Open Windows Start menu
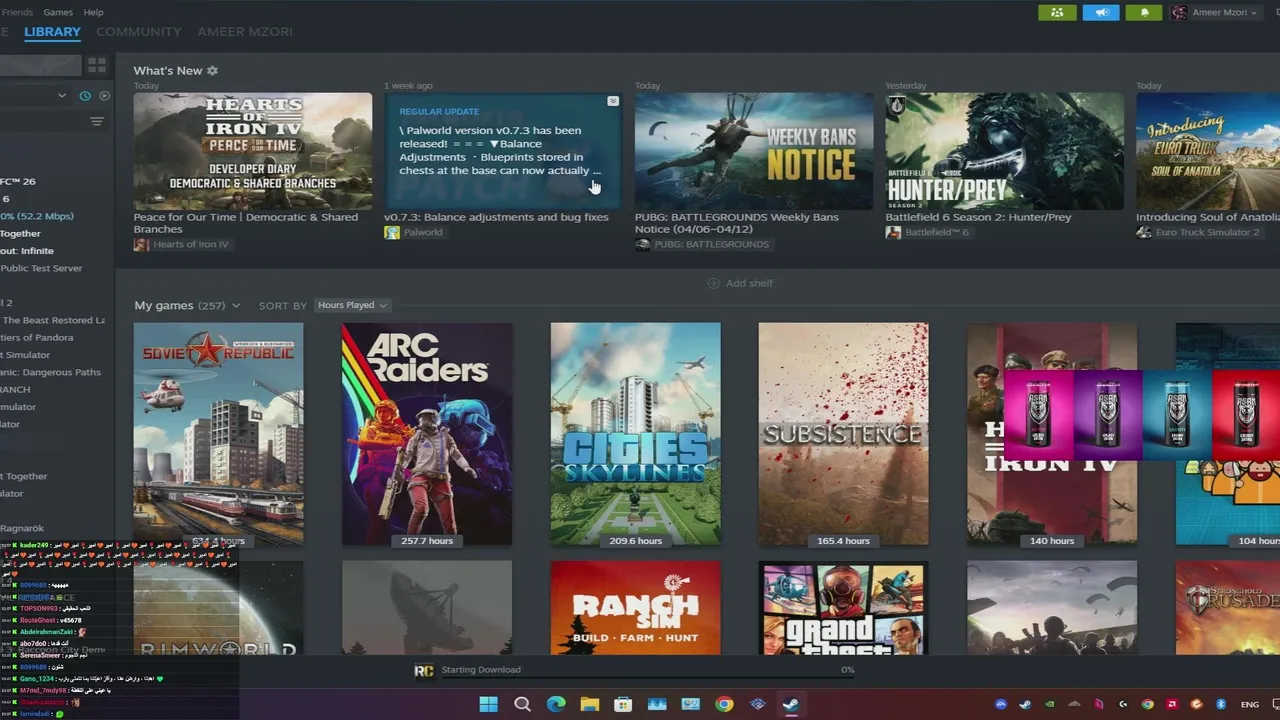1280x720 pixels. (x=488, y=704)
